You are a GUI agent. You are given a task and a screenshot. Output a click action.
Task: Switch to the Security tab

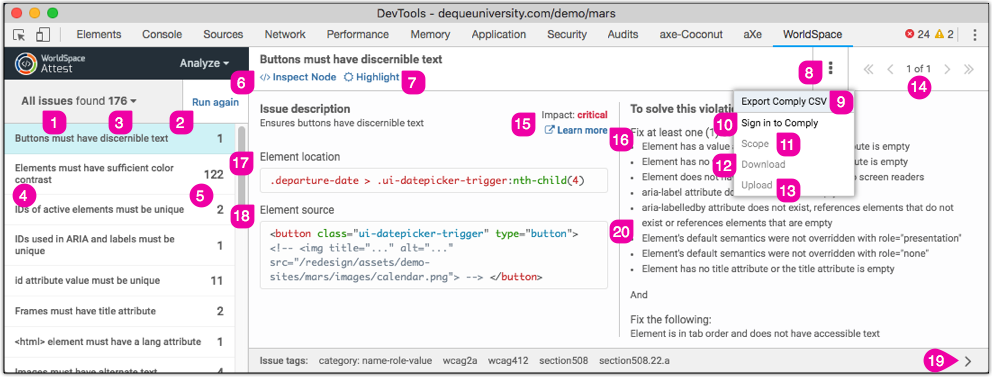point(567,35)
